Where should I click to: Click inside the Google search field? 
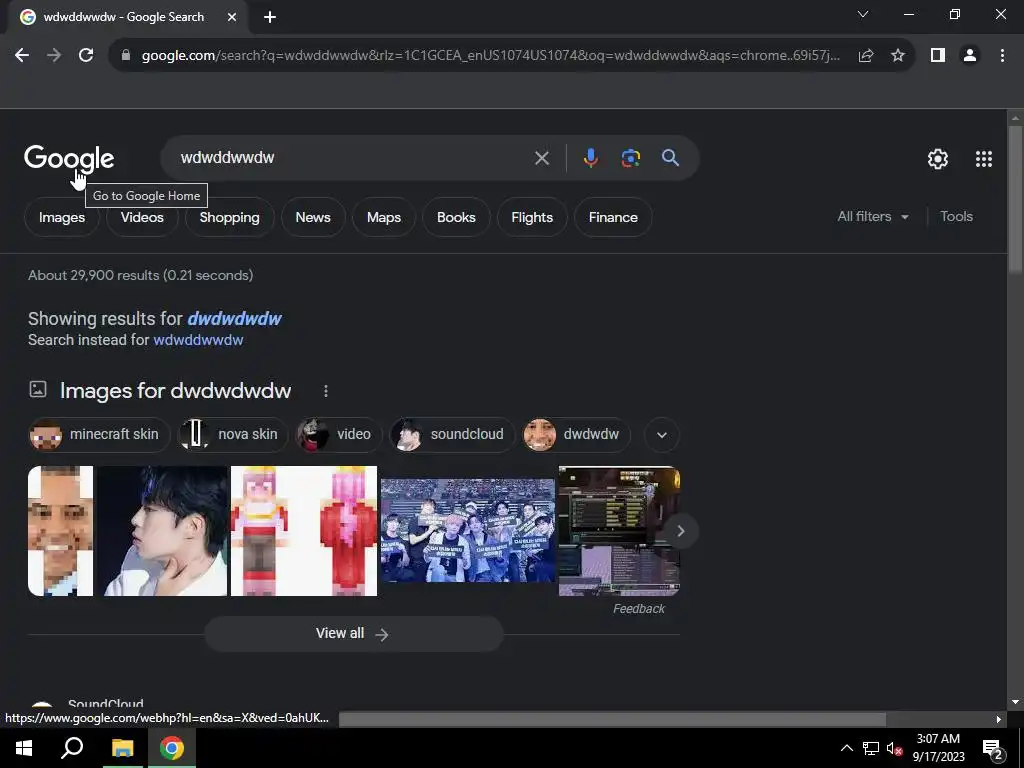tap(353, 158)
